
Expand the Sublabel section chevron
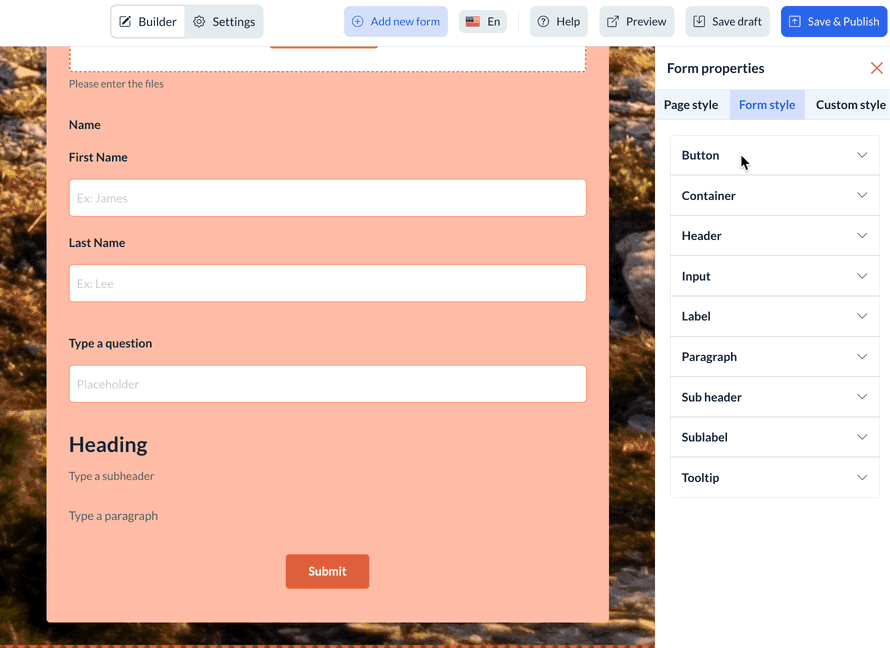862,437
